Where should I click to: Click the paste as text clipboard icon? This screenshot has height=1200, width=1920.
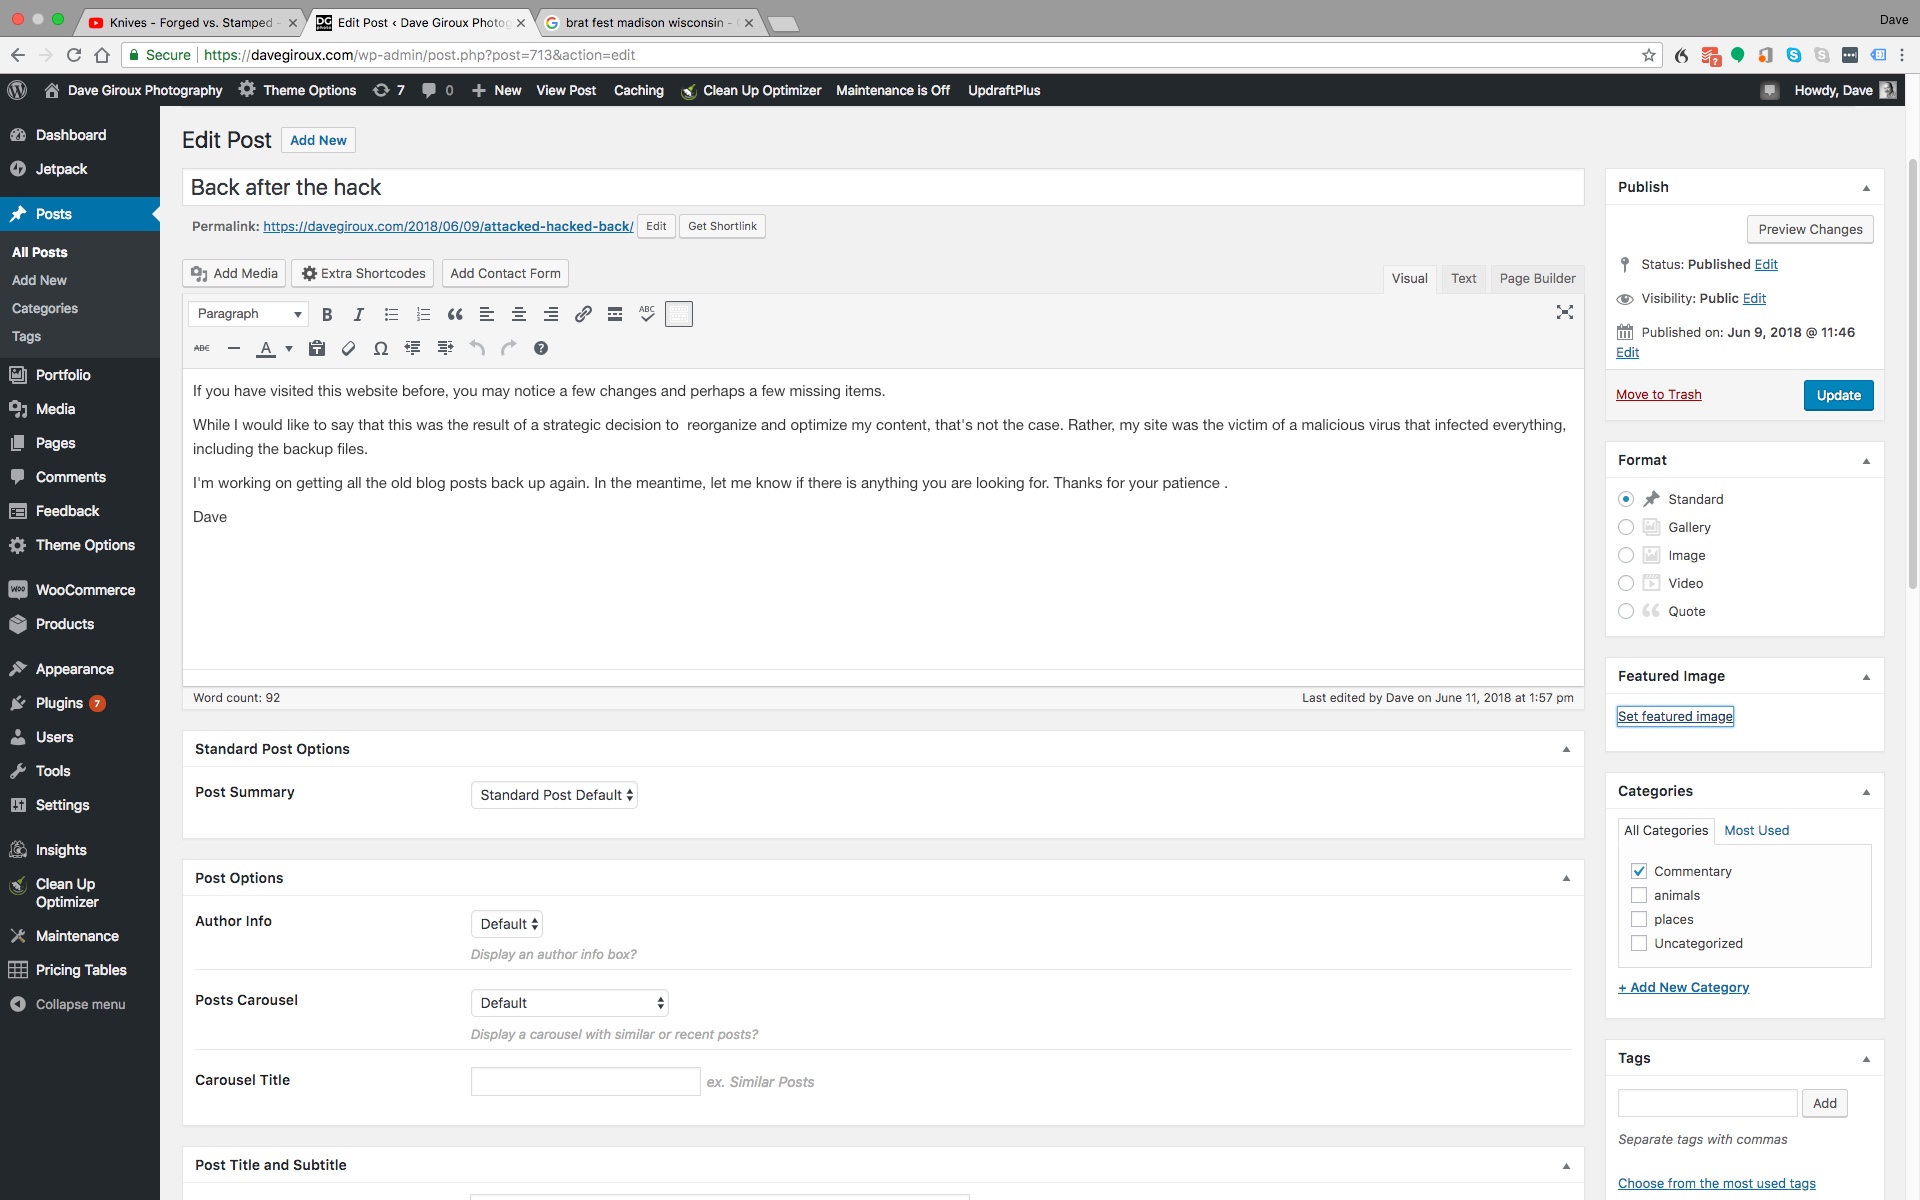316,348
